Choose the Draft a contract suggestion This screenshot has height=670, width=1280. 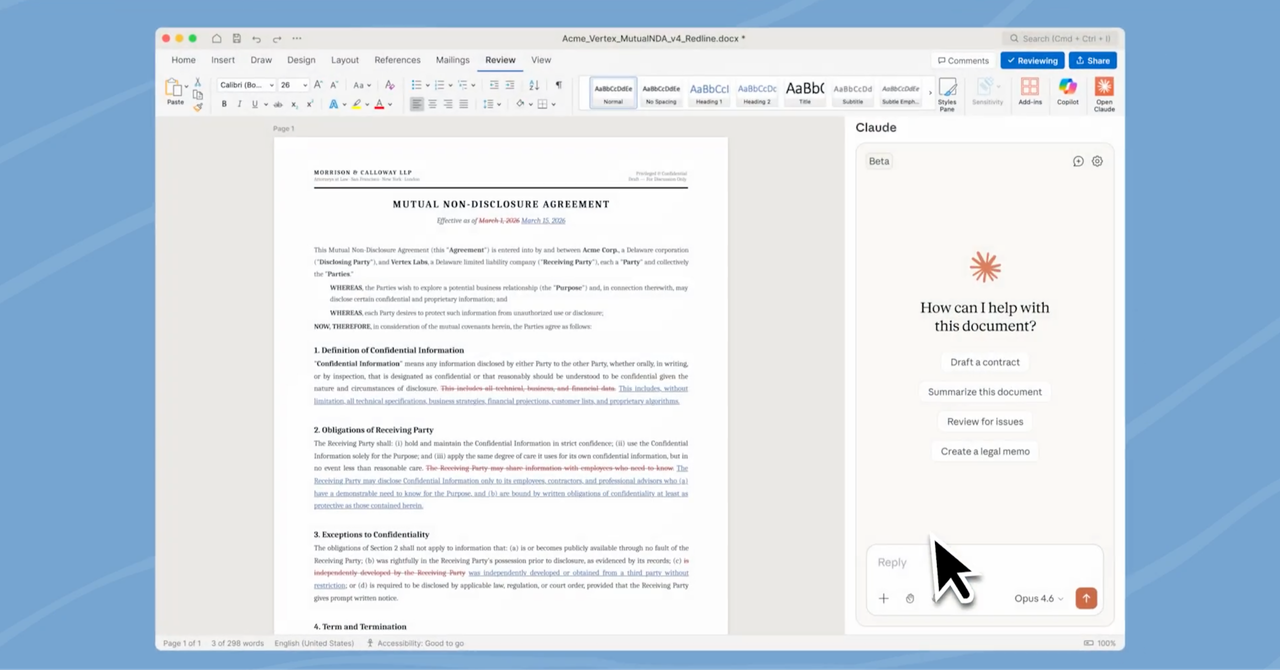pos(985,362)
